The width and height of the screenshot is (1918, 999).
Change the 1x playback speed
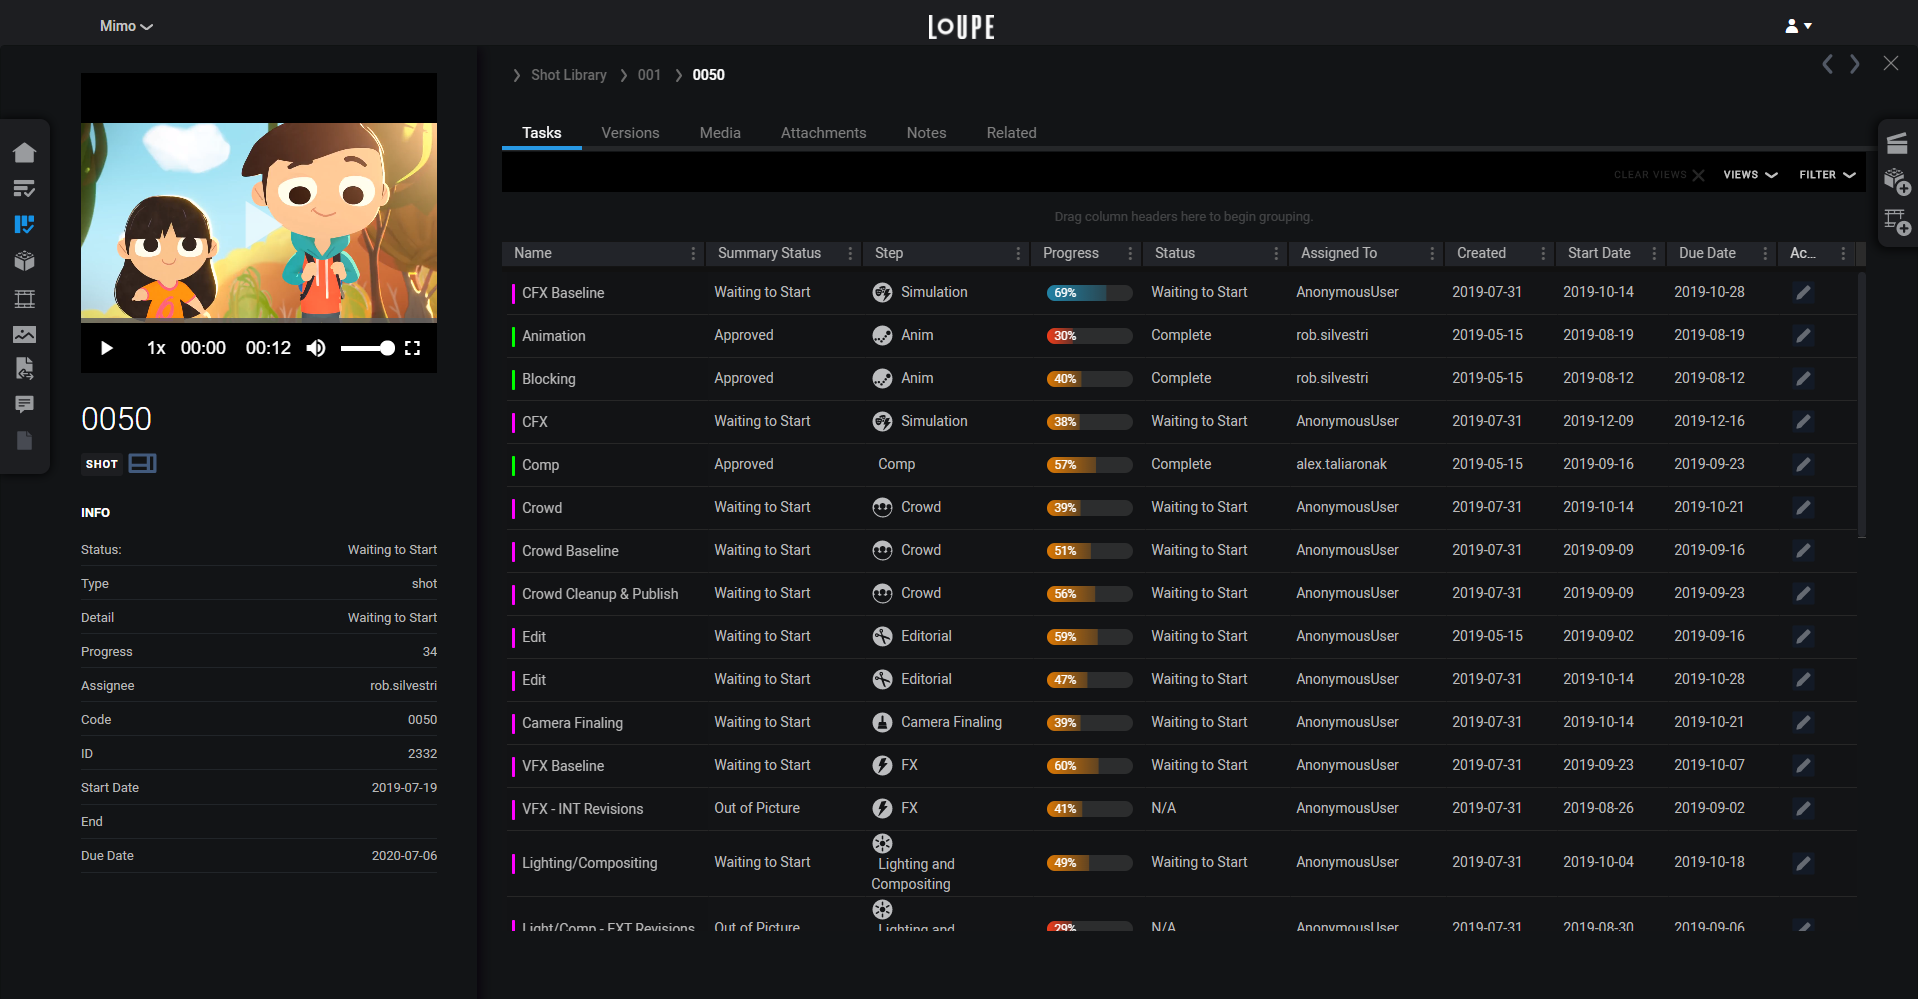point(156,348)
